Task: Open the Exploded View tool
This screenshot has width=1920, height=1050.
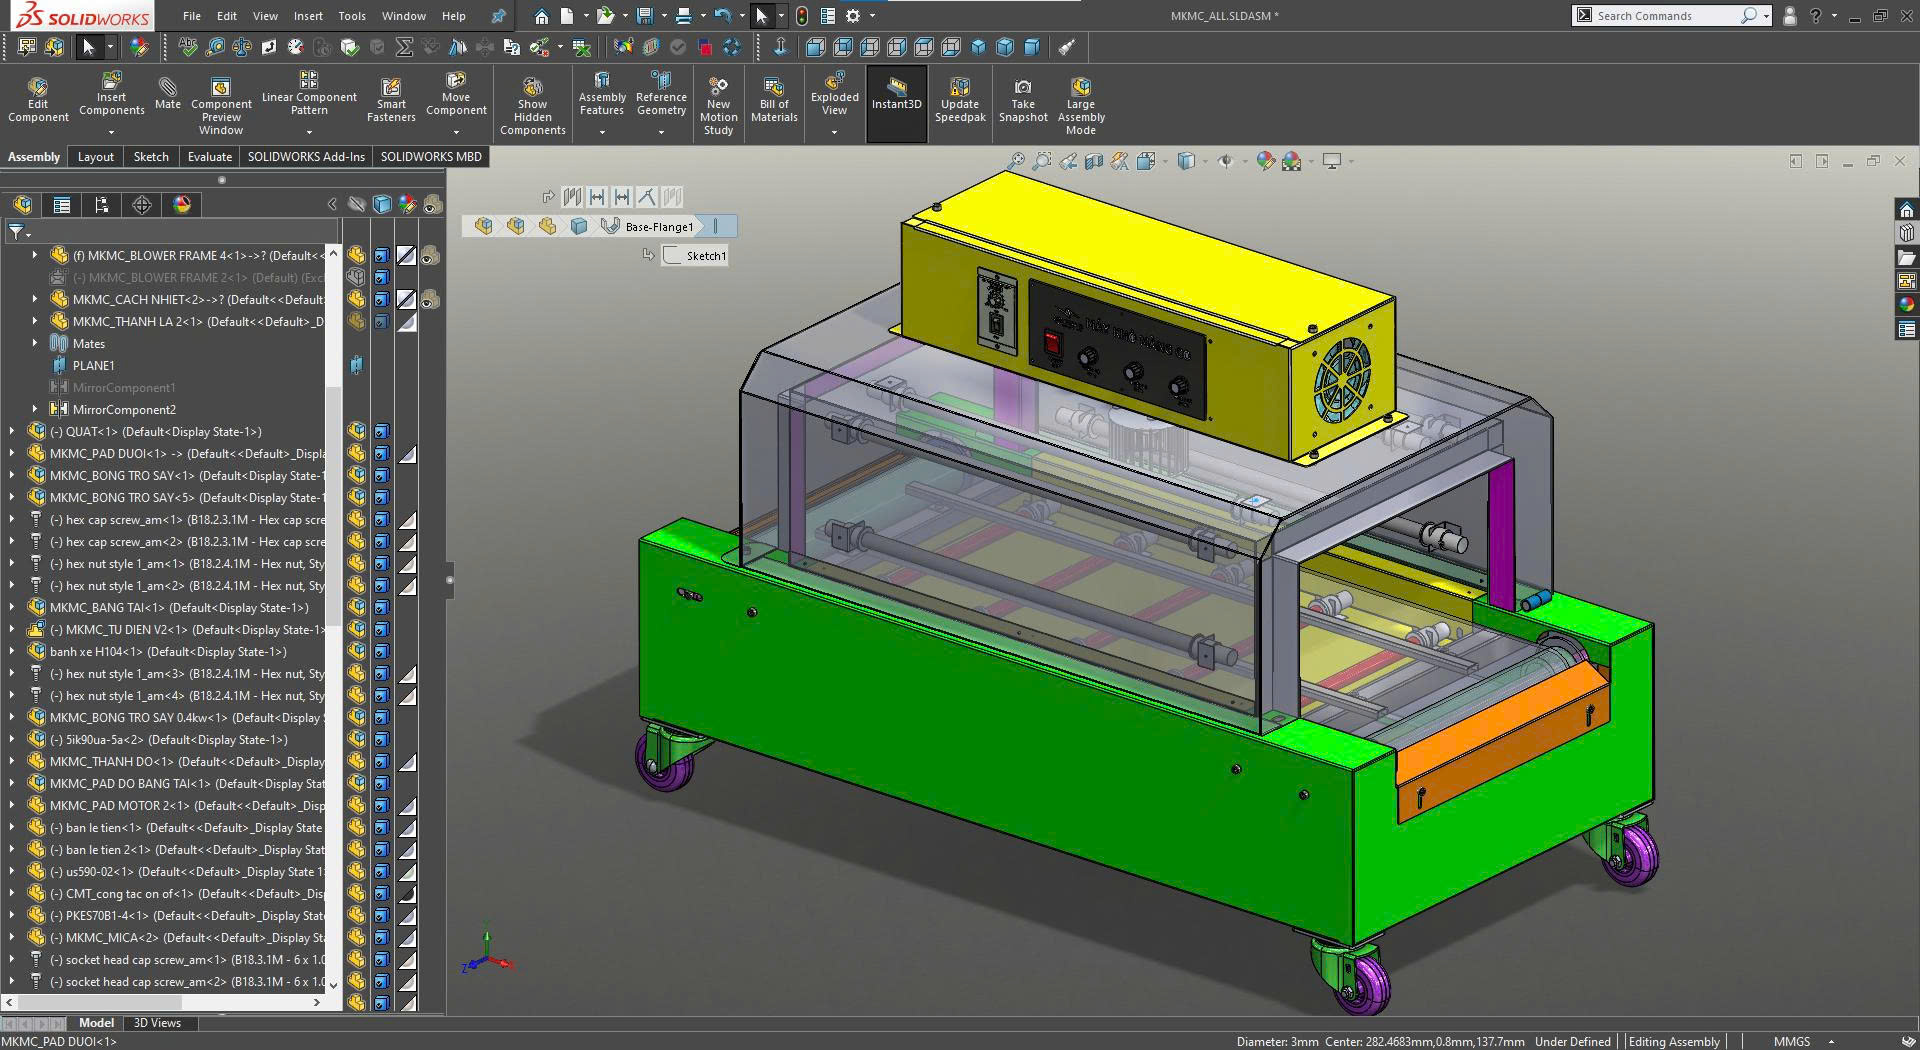Action: tap(834, 100)
